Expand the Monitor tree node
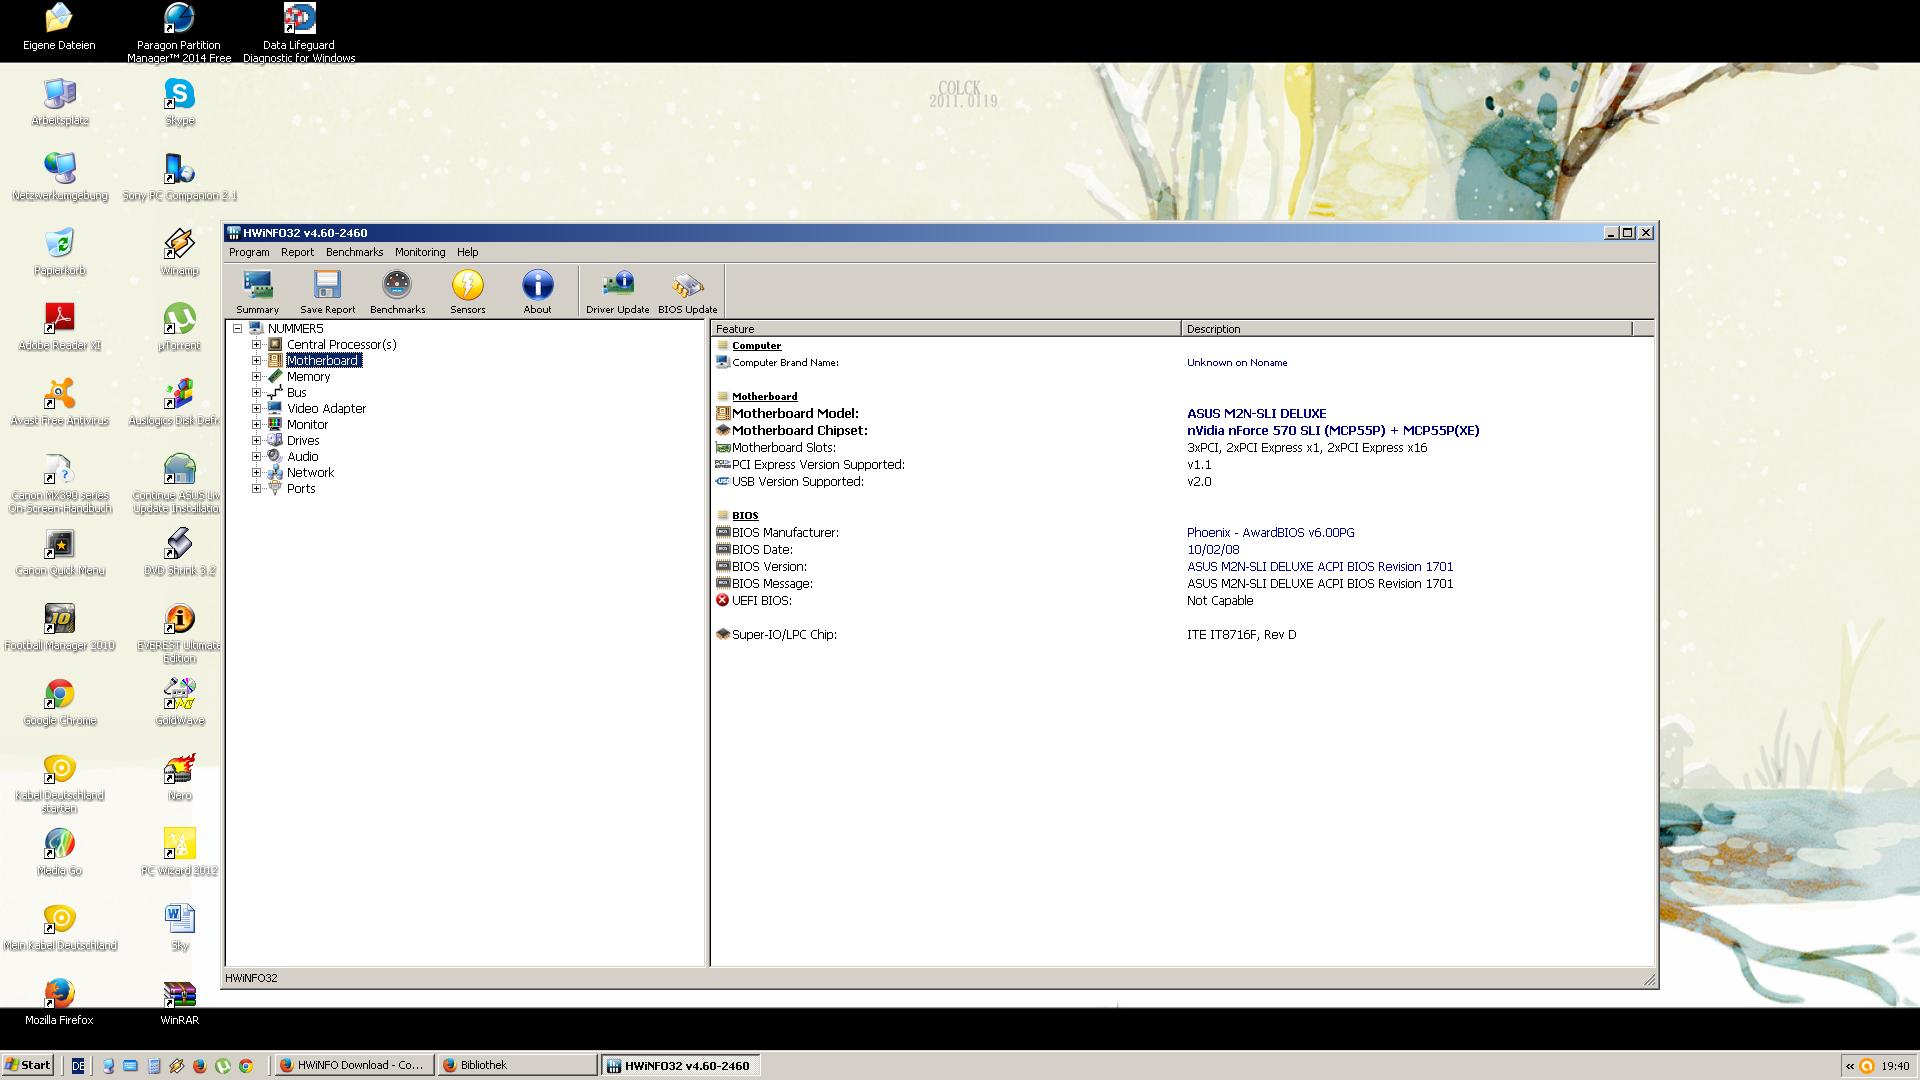Screen dimensions: 1920x1080 (256, 424)
